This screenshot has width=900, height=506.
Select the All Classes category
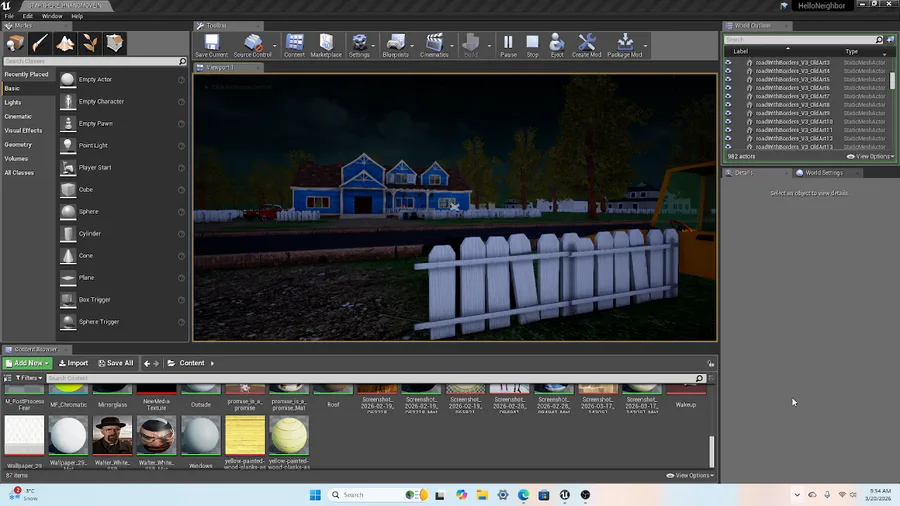[19, 173]
